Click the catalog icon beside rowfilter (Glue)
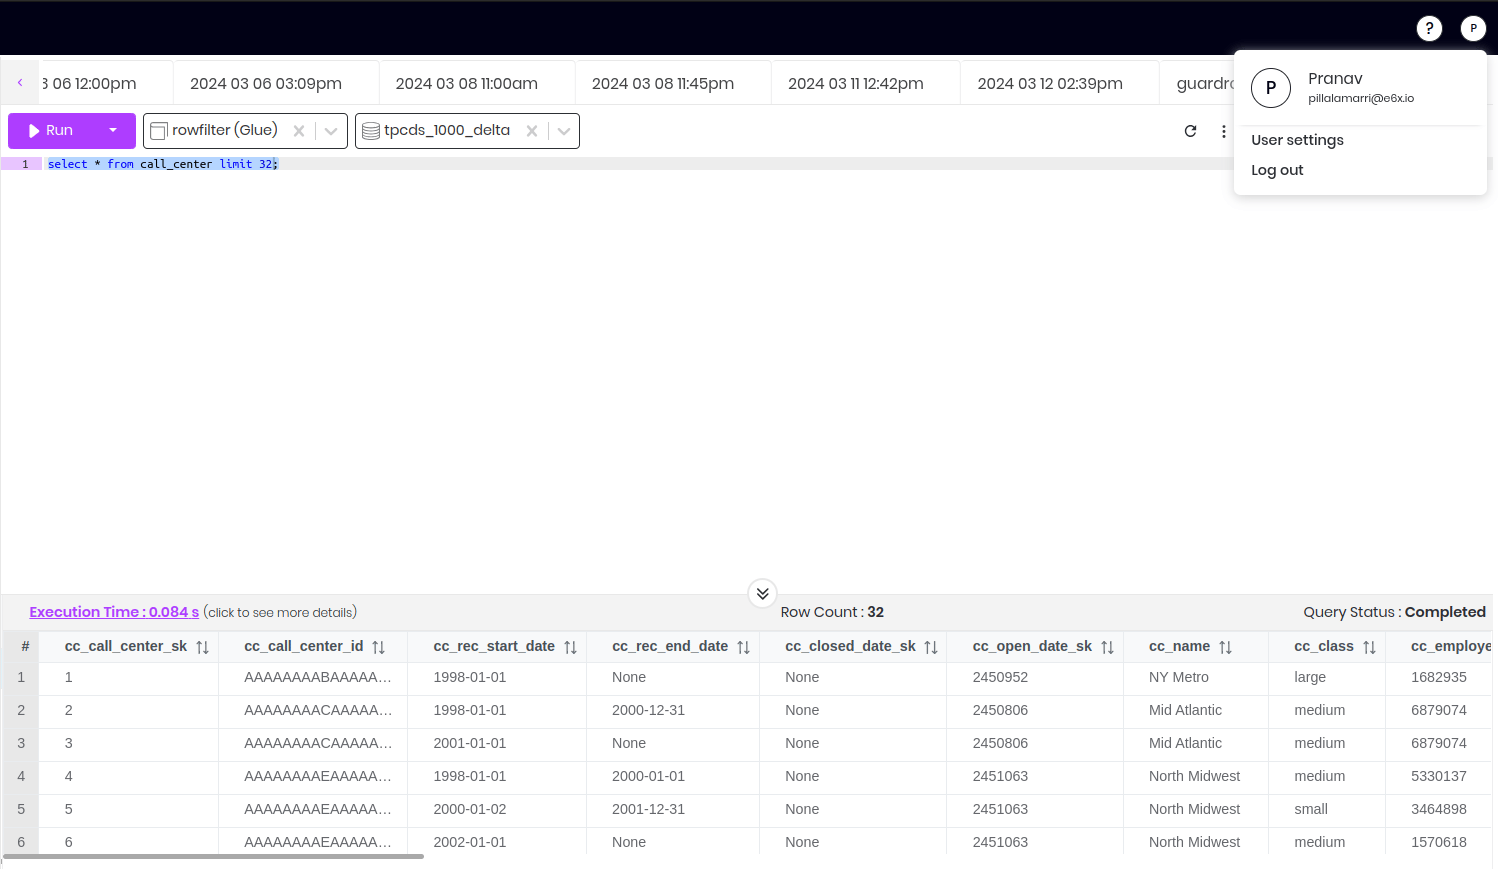This screenshot has width=1498, height=873. click(x=158, y=131)
